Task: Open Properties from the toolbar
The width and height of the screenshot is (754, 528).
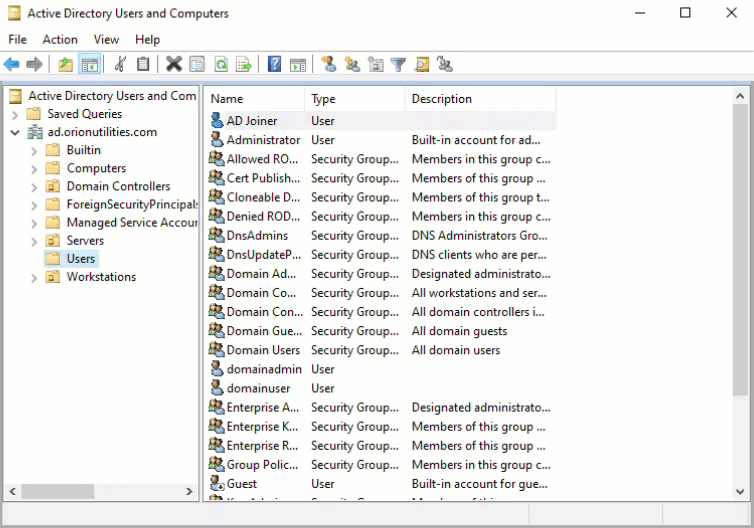Action: 197,64
